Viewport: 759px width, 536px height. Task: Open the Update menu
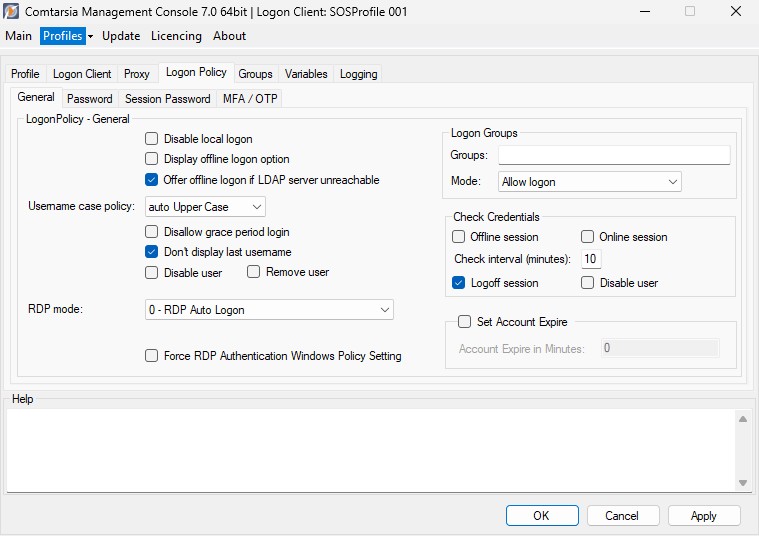(121, 36)
